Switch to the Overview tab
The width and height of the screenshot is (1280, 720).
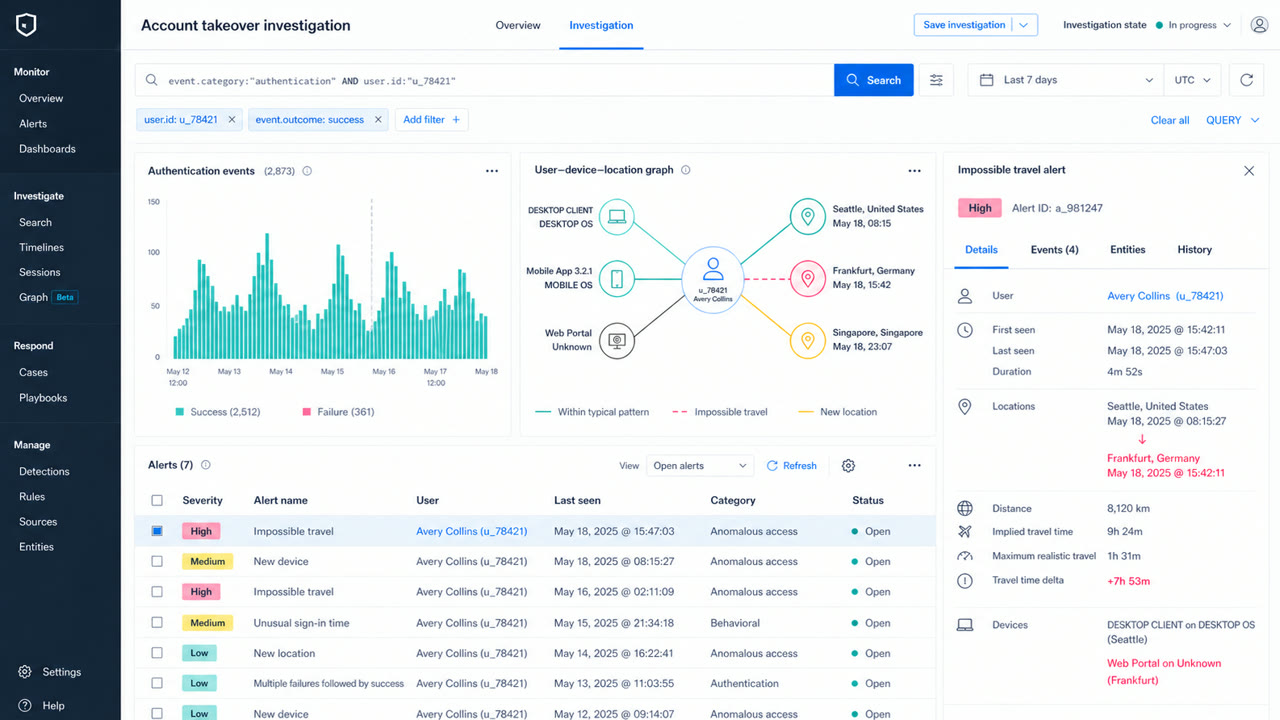518,25
